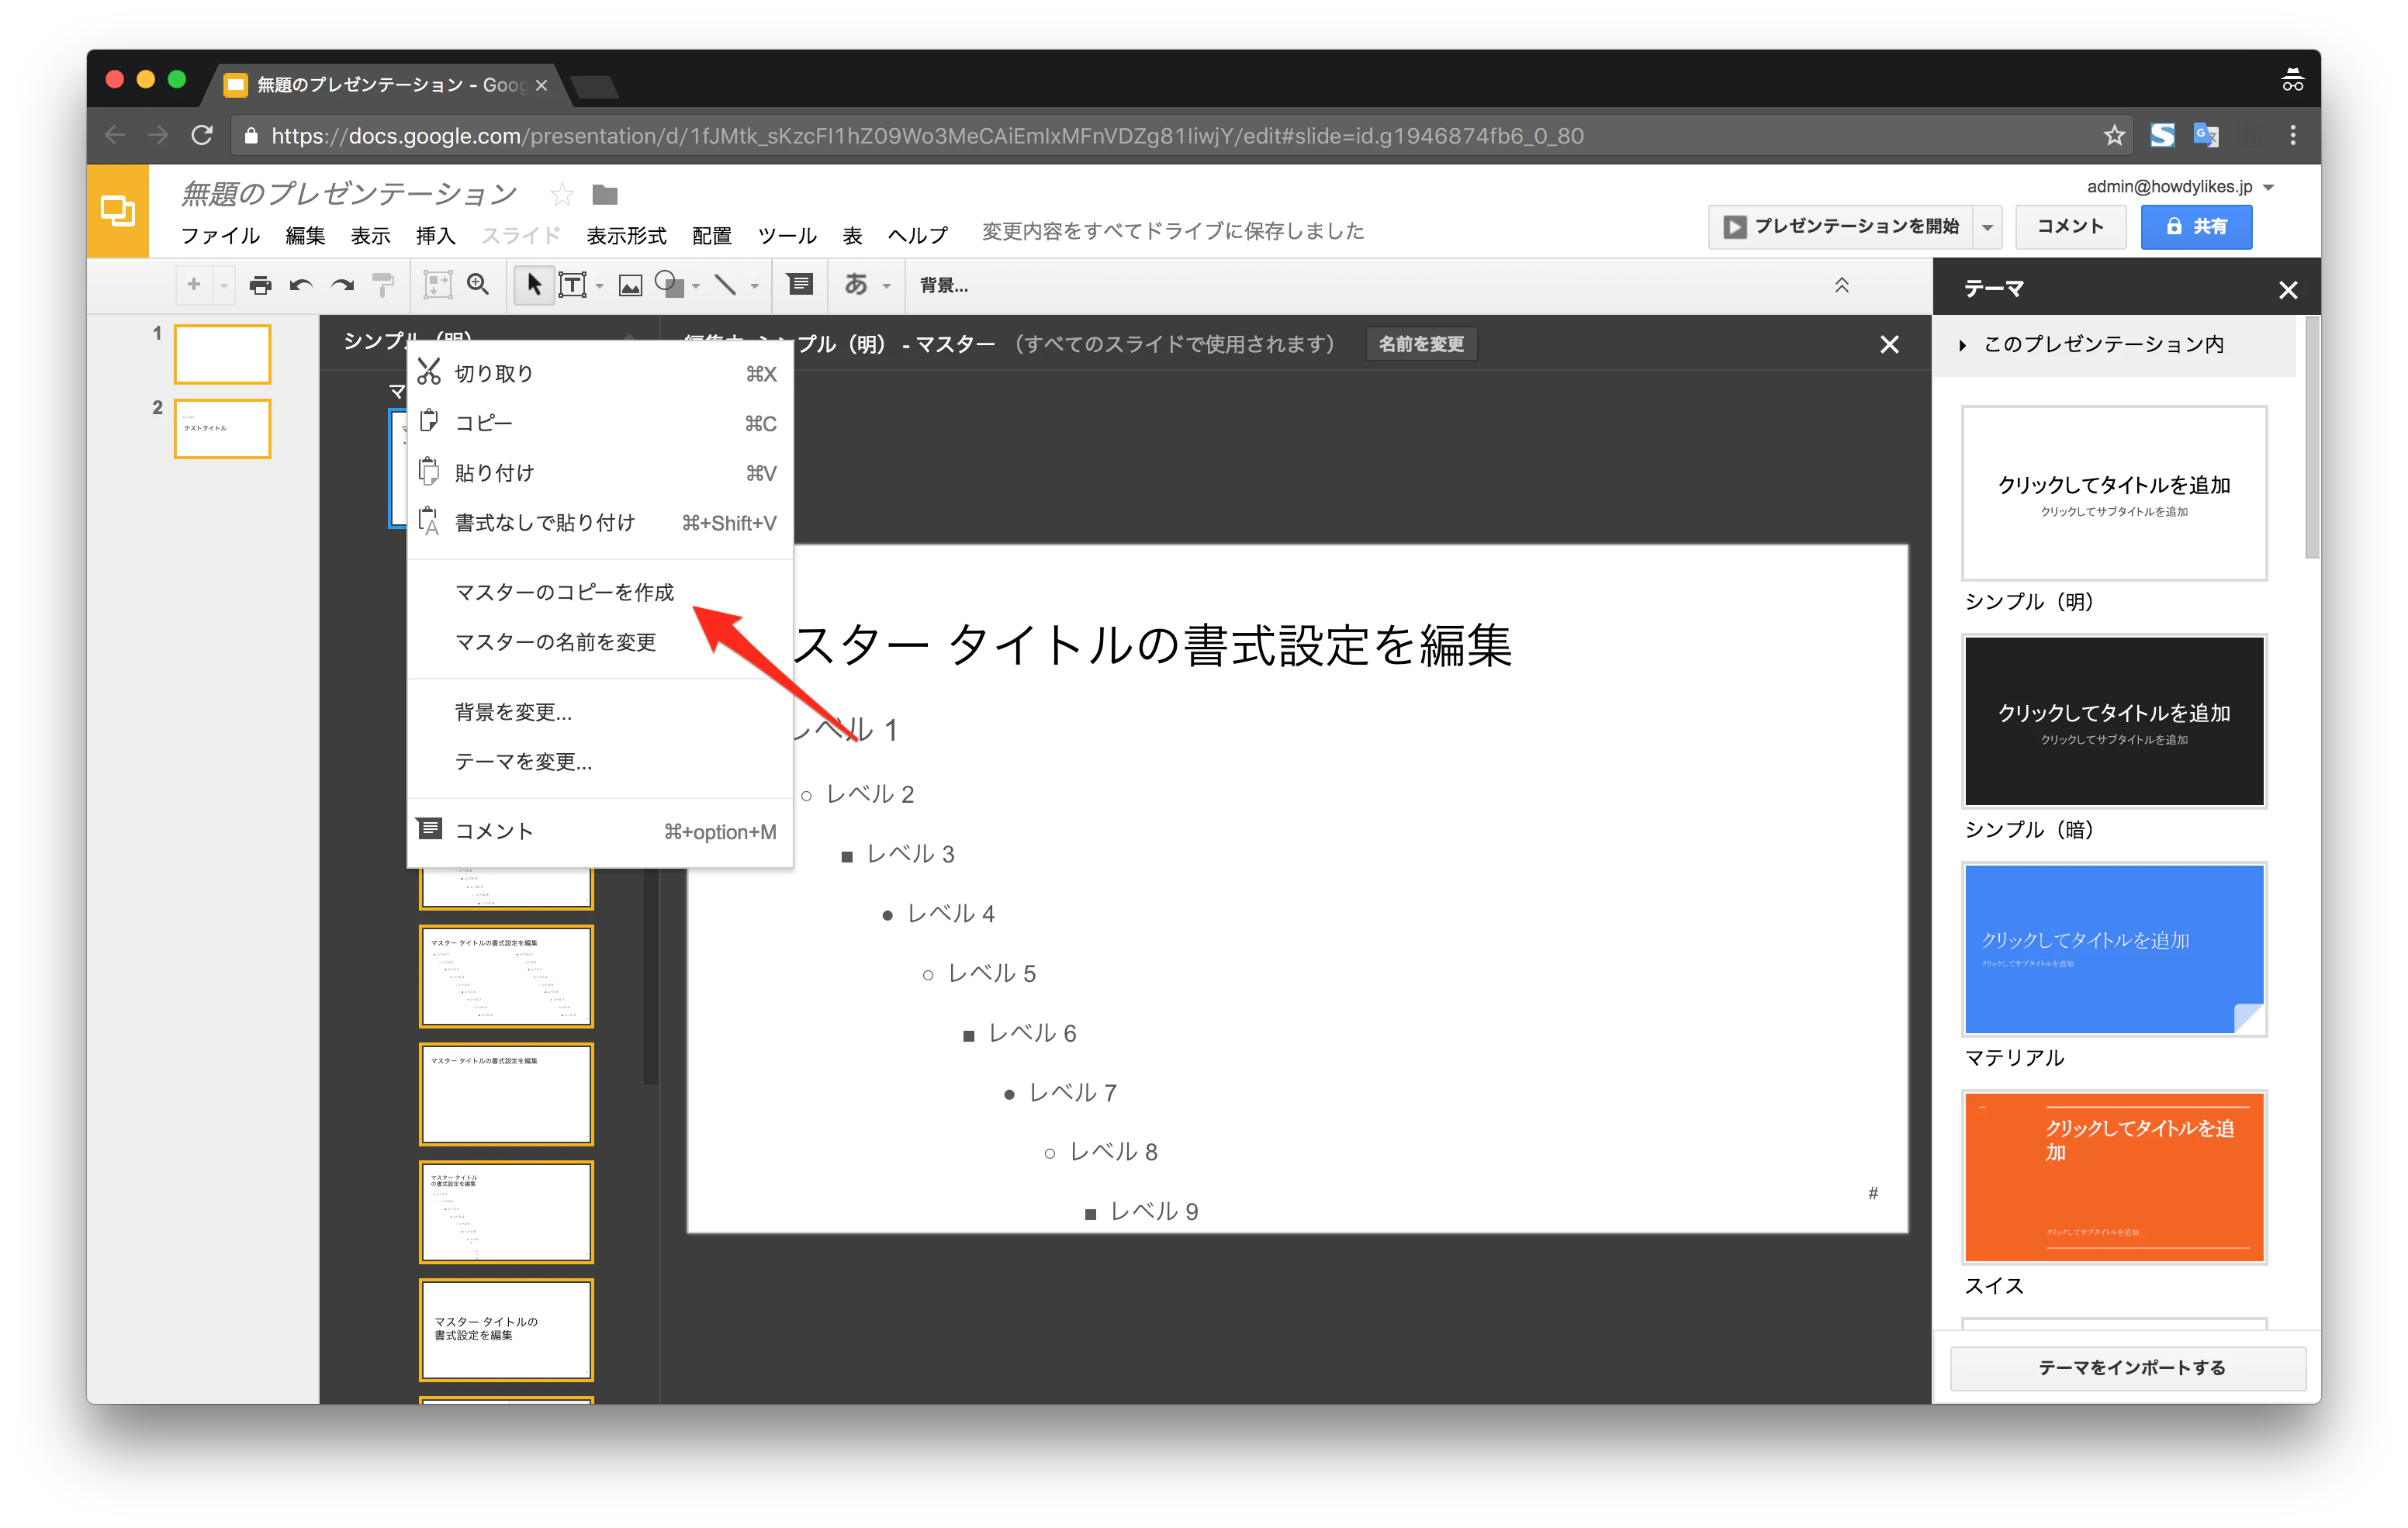The height and width of the screenshot is (1528, 2408).
Task: Select the line tool icon
Action: tap(726, 285)
